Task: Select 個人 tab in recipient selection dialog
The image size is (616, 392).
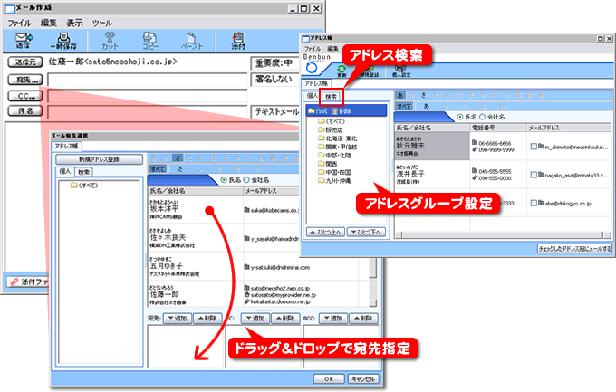Action: (x=65, y=171)
